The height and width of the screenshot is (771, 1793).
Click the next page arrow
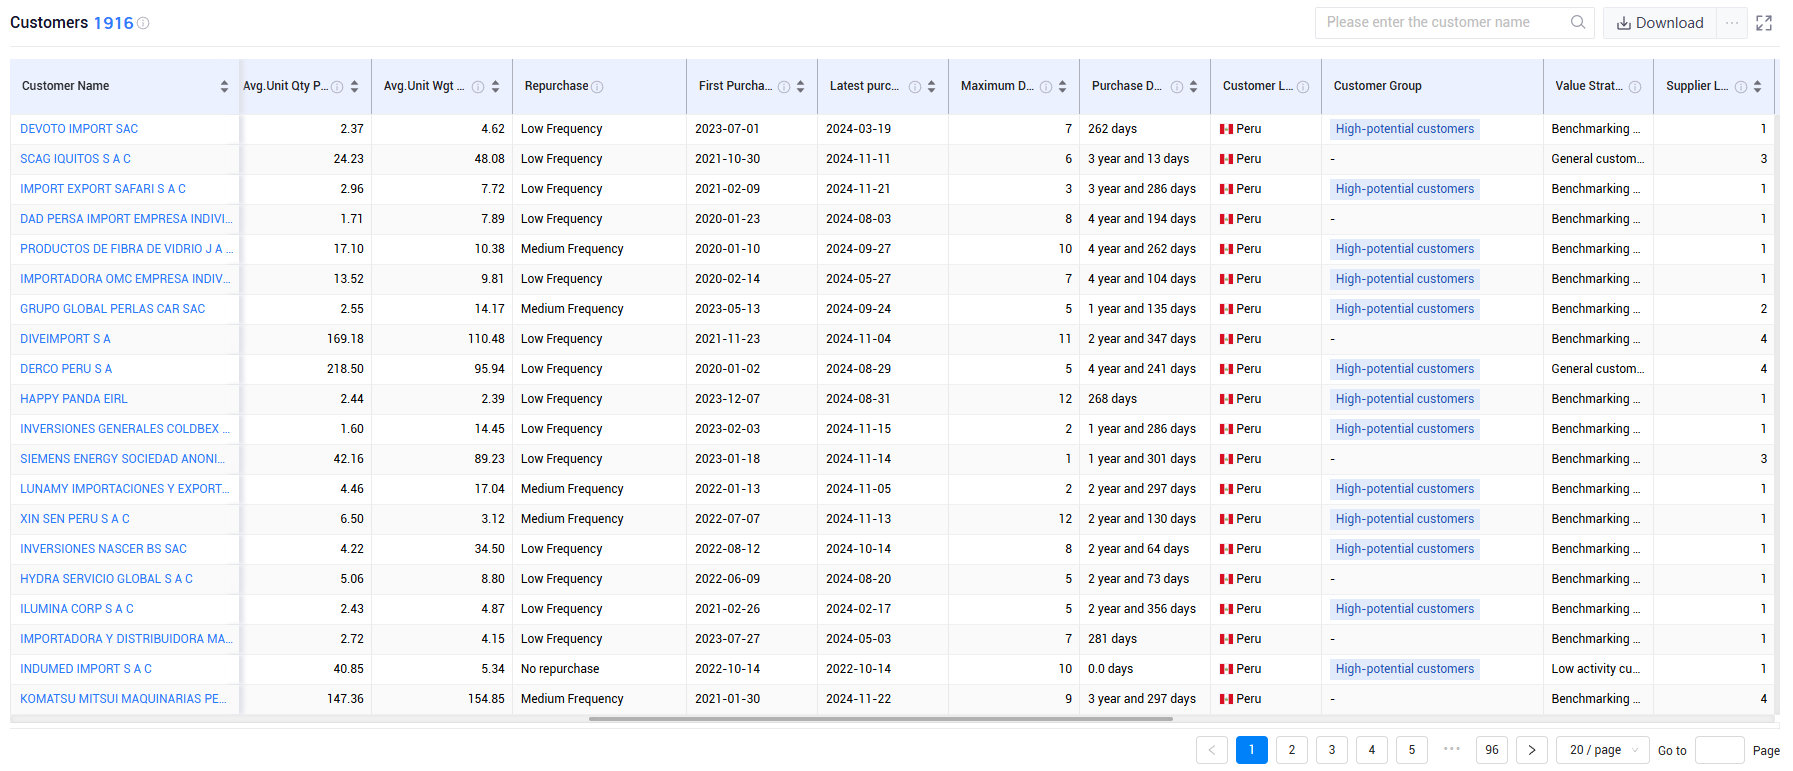coord(1532,750)
